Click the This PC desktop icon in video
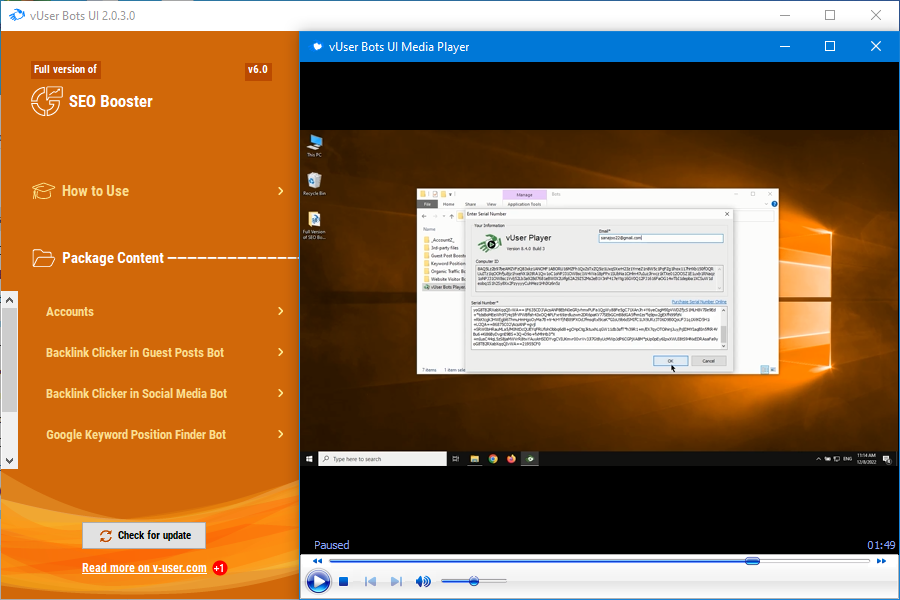Image resolution: width=900 pixels, height=600 pixels. pyautogui.click(x=315, y=145)
